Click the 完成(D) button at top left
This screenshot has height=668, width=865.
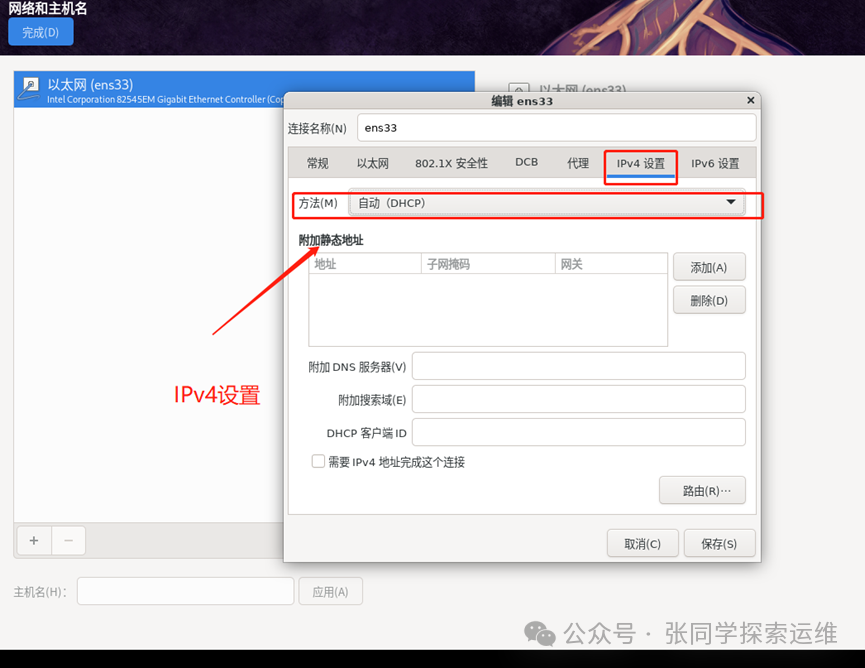(40, 32)
